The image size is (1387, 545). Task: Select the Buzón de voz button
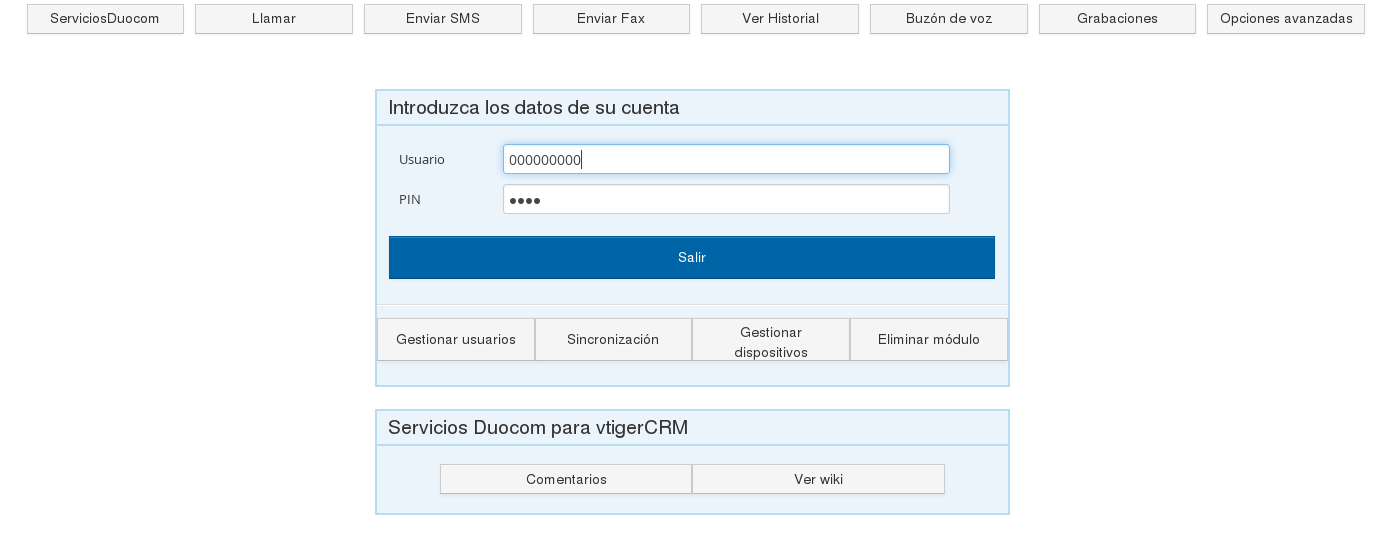[x=948, y=19]
